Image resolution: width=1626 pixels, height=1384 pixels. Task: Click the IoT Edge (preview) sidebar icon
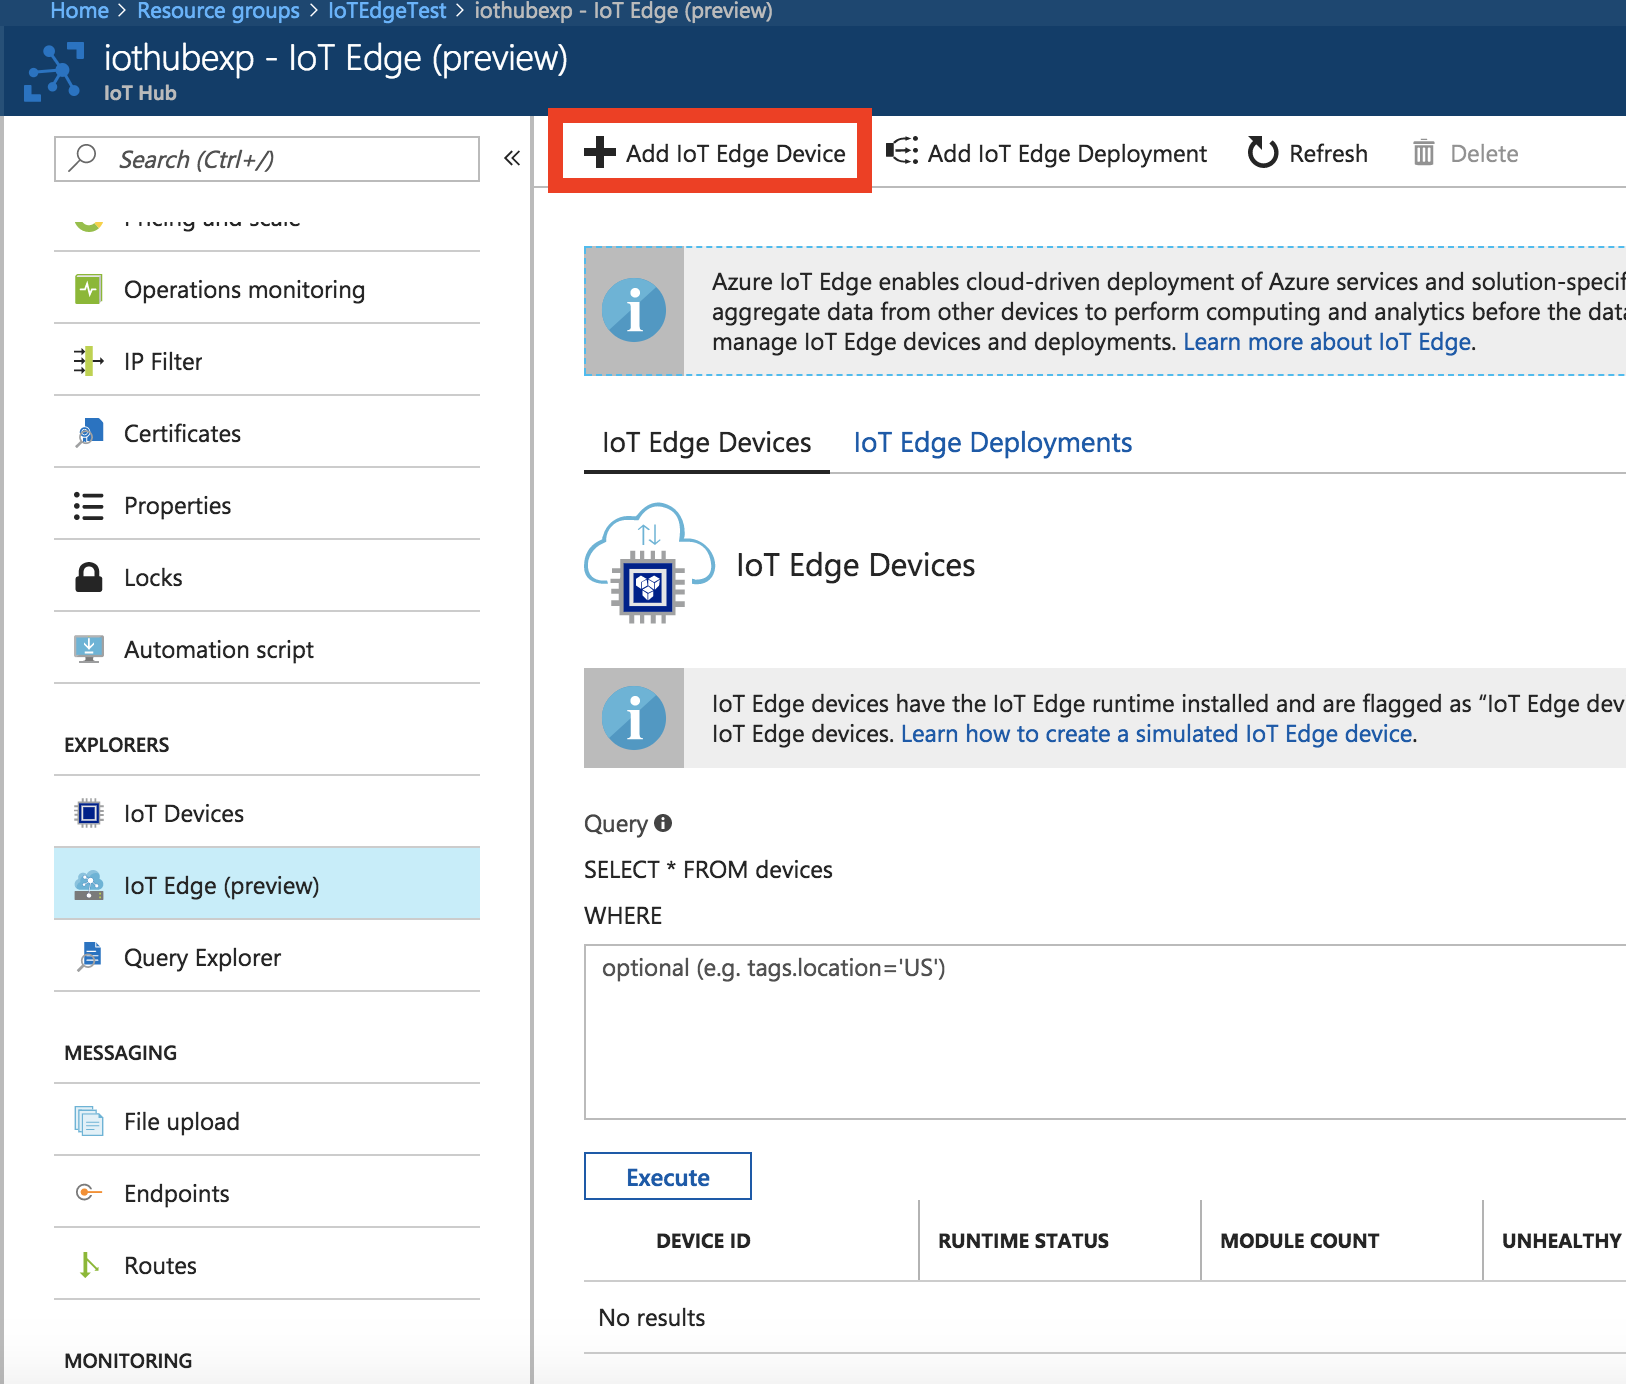[x=89, y=885]
